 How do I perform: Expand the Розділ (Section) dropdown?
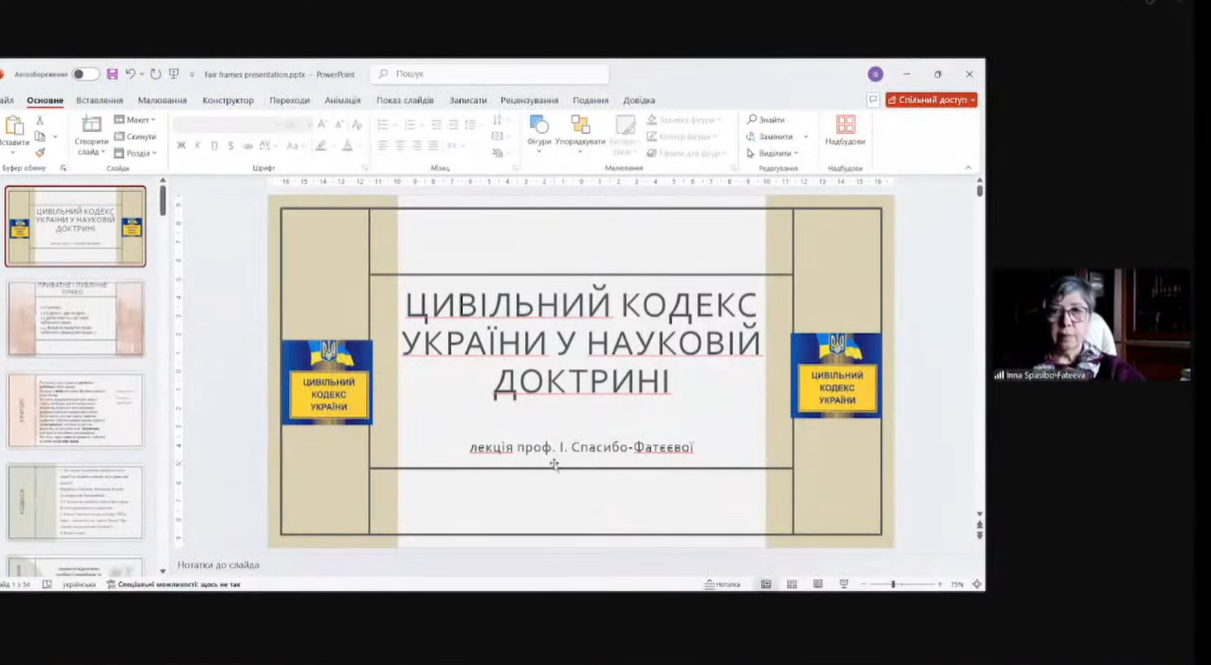[135, 153]
